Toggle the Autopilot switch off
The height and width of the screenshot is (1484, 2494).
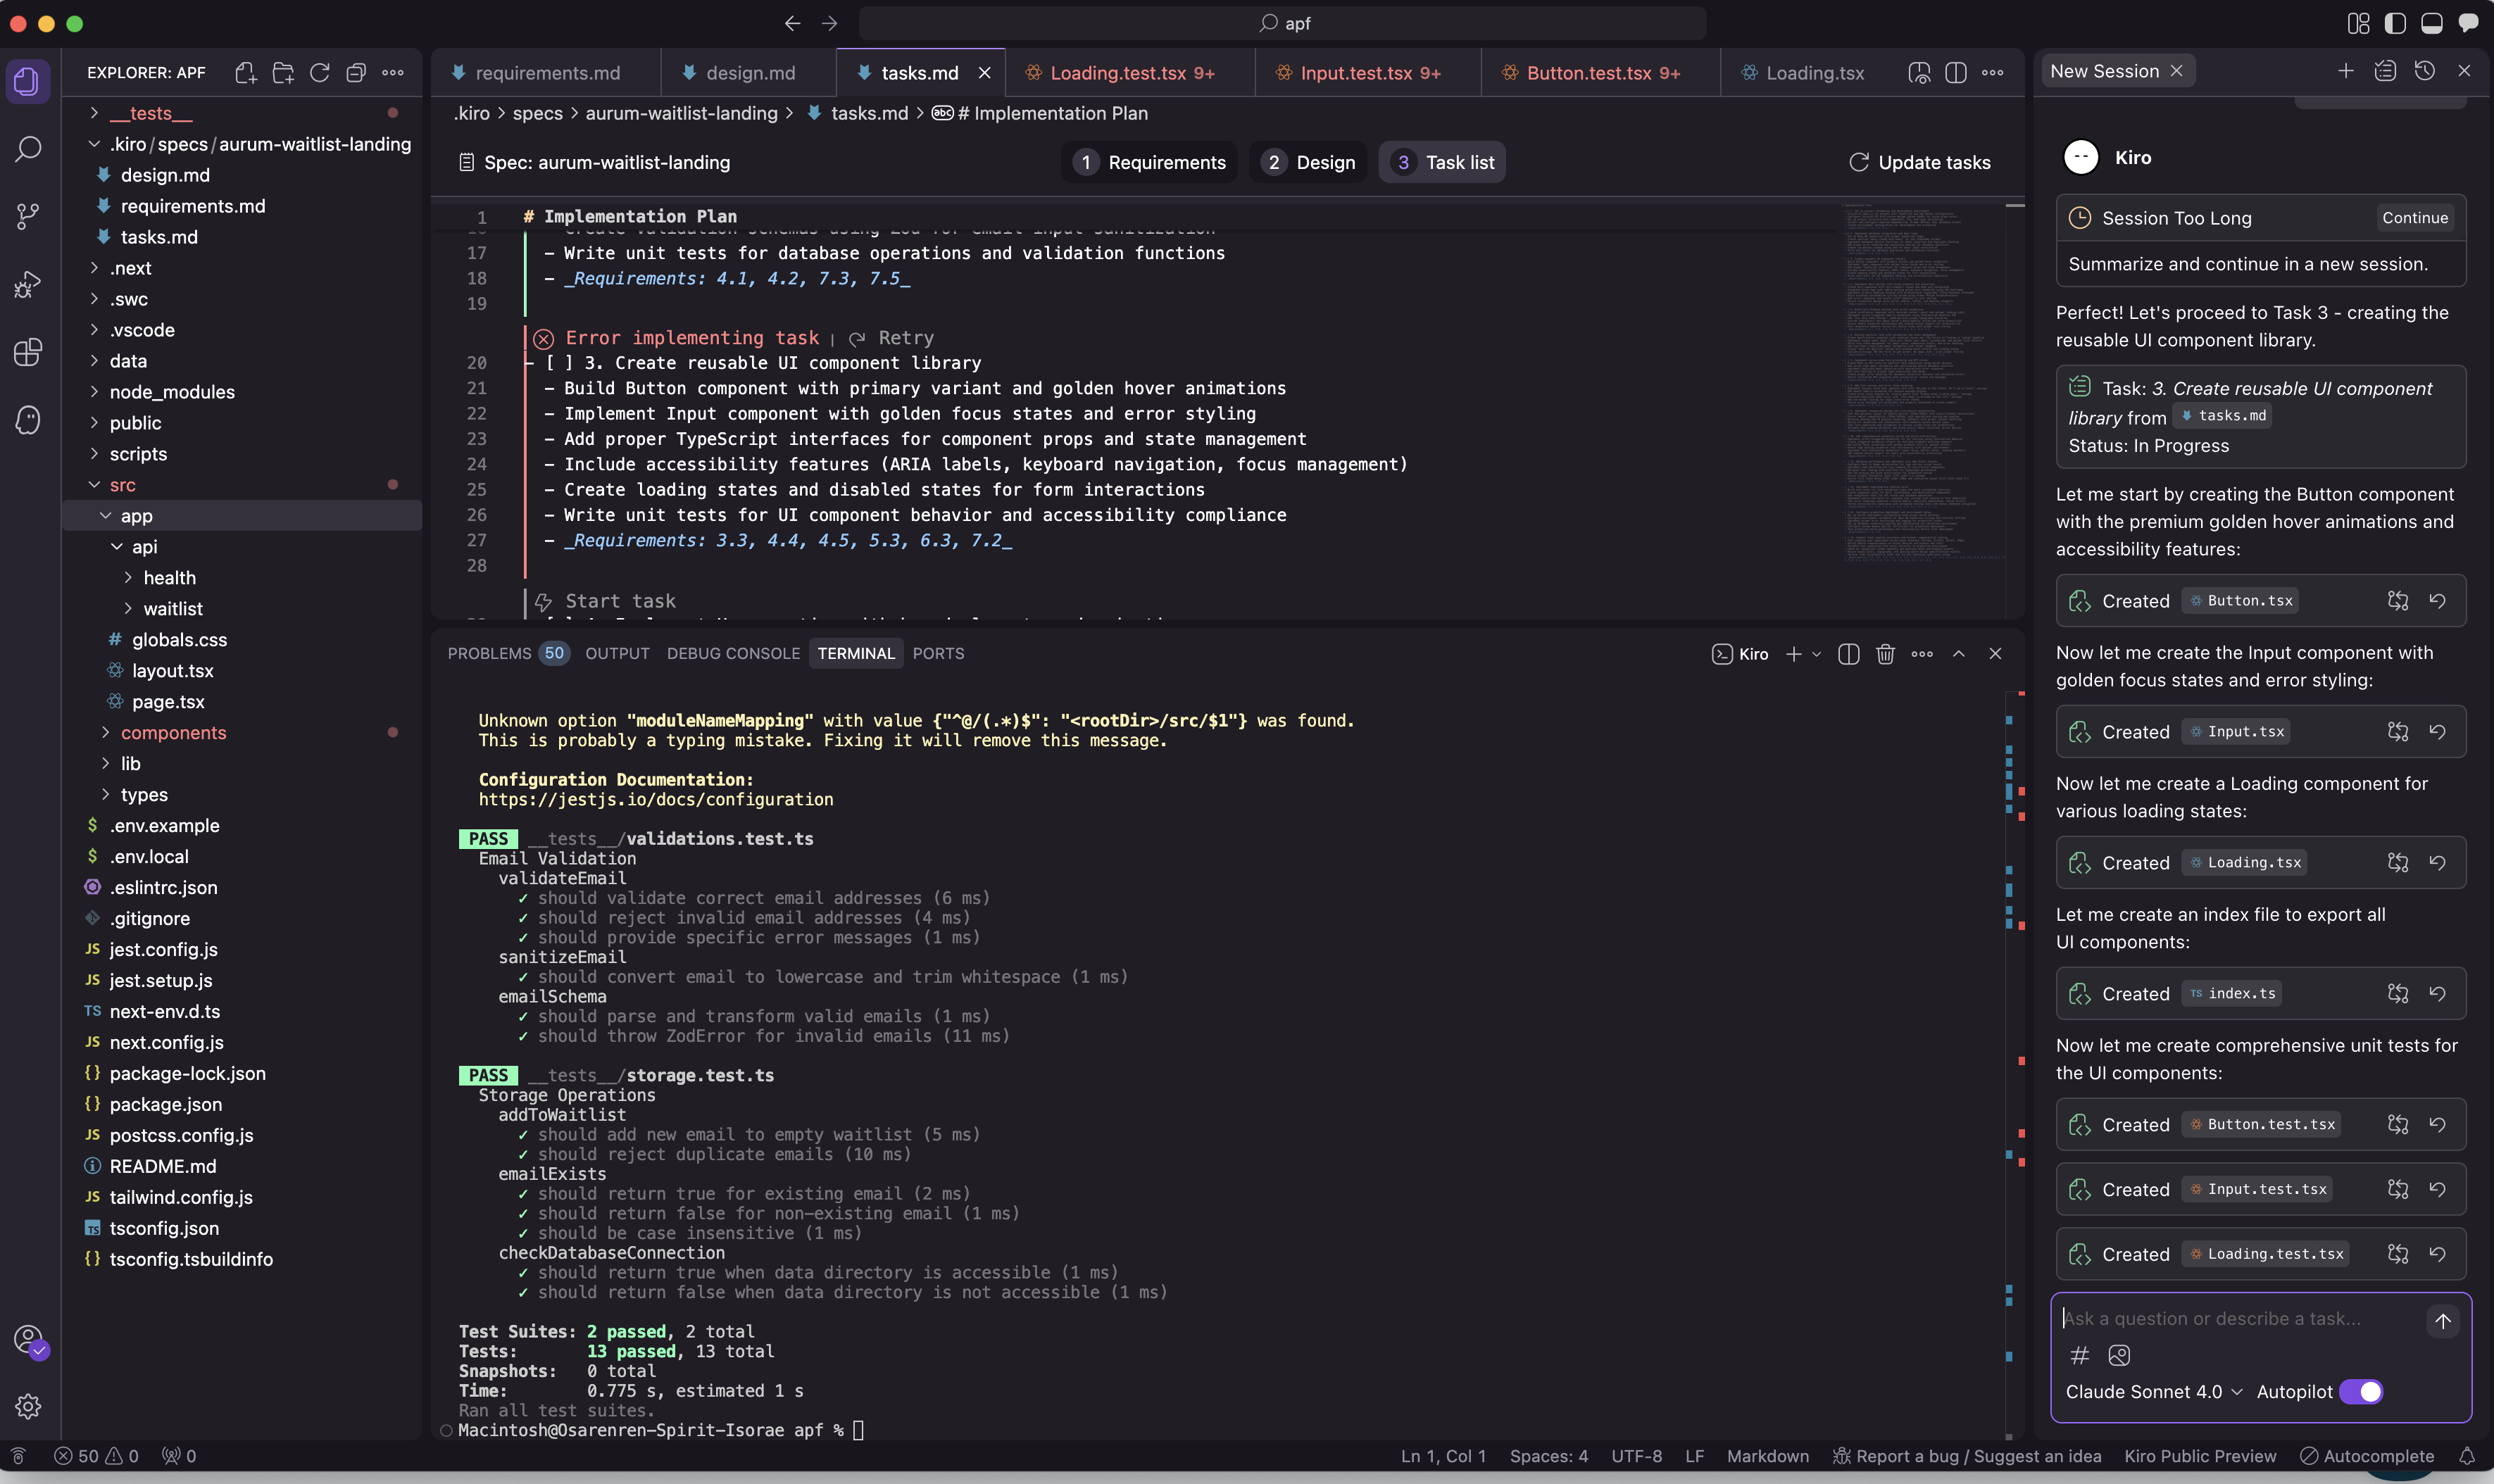(x=2361, y=1392)
